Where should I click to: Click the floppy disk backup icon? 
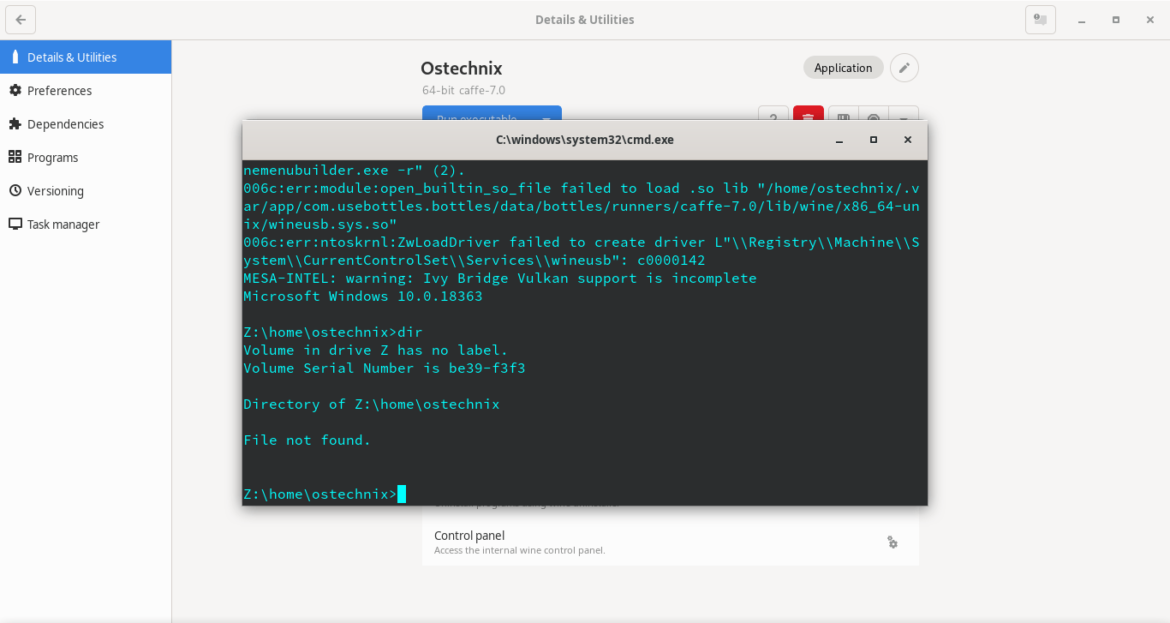click(x=843, y=115)
